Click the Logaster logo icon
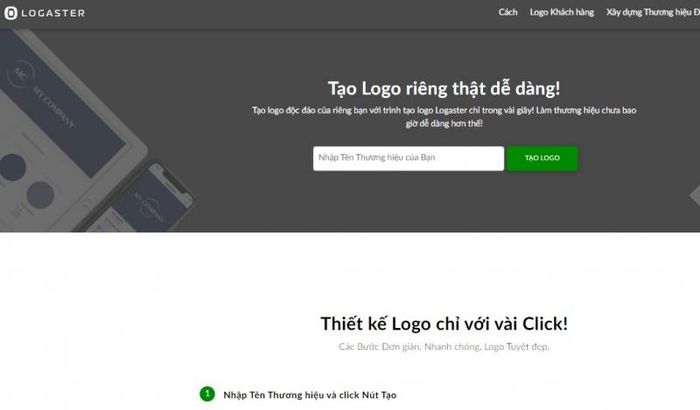Viewport: 700px width, 410px height. tap(11, 13)
